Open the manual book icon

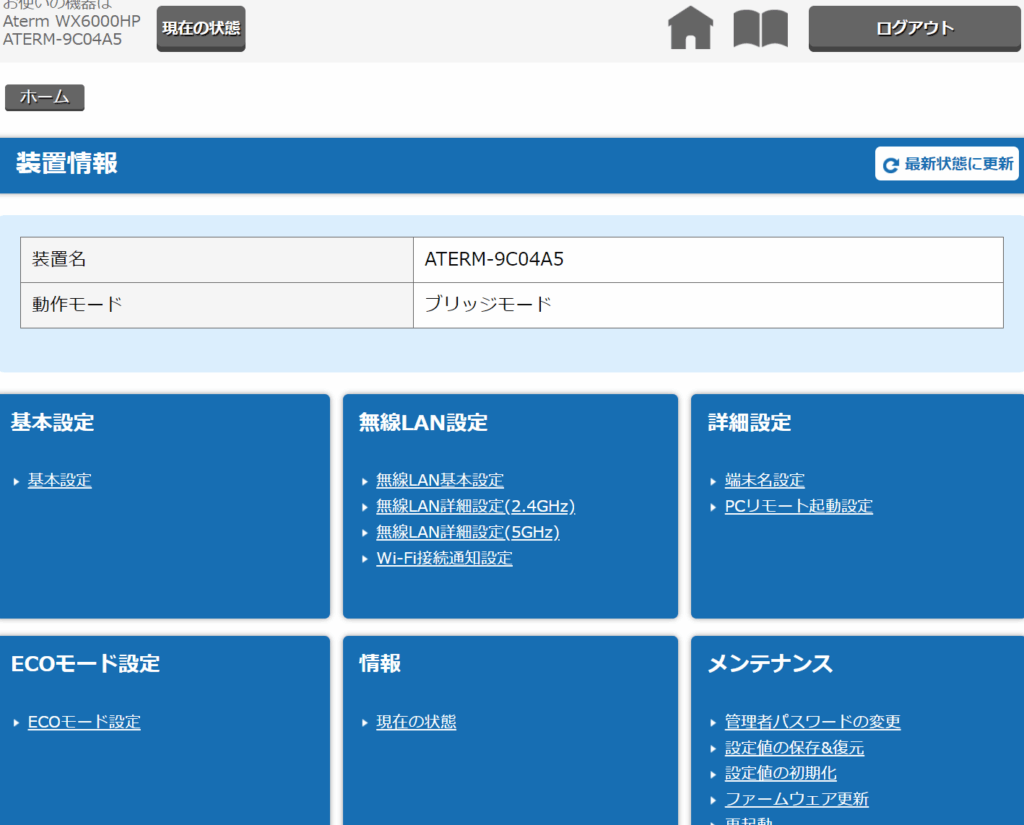click(x=761, y=28)
